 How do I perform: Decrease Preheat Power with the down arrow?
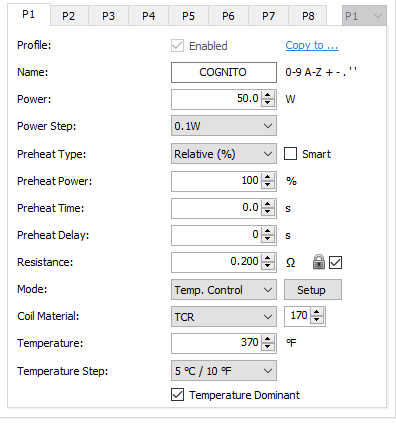[x=268, y=184]
